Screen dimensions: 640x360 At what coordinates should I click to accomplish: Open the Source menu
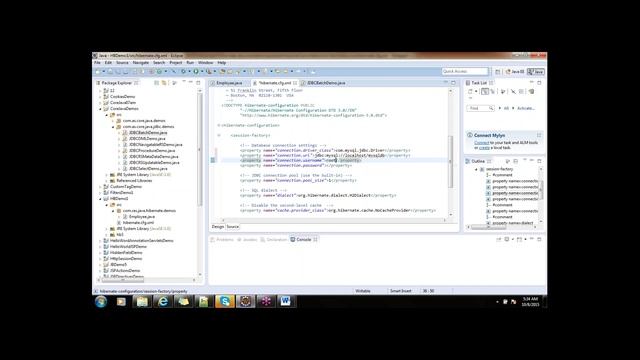pyautogui.click(x=122, y=63)
